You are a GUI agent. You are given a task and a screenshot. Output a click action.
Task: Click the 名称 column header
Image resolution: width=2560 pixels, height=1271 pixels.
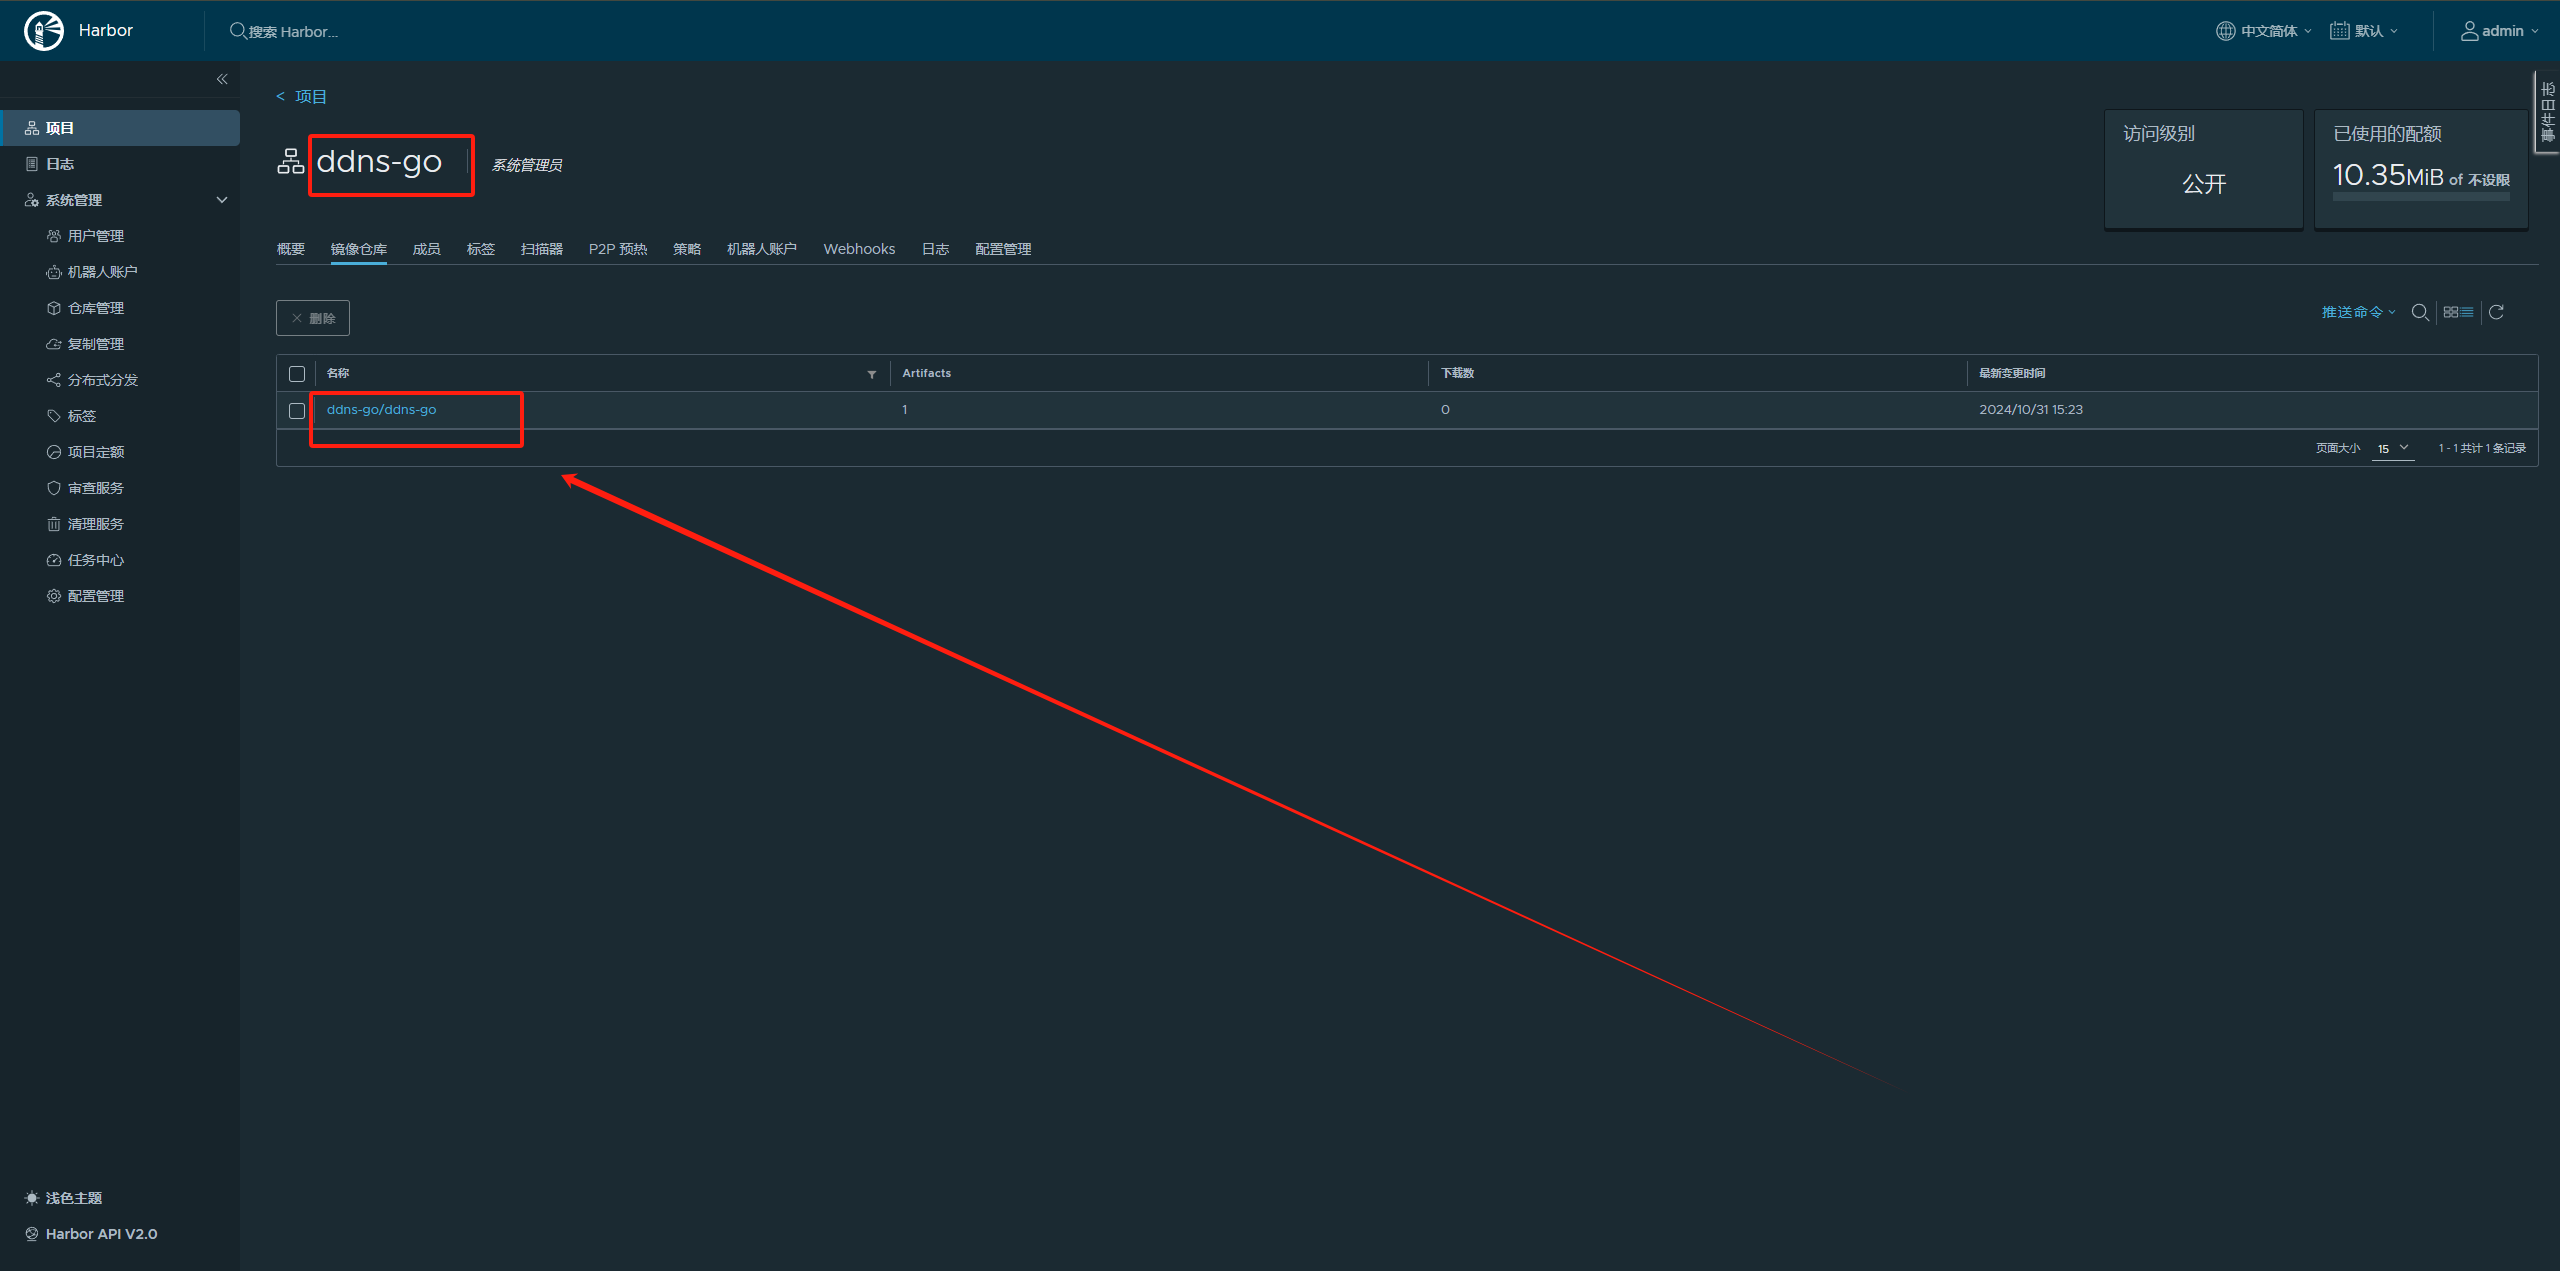338,373
